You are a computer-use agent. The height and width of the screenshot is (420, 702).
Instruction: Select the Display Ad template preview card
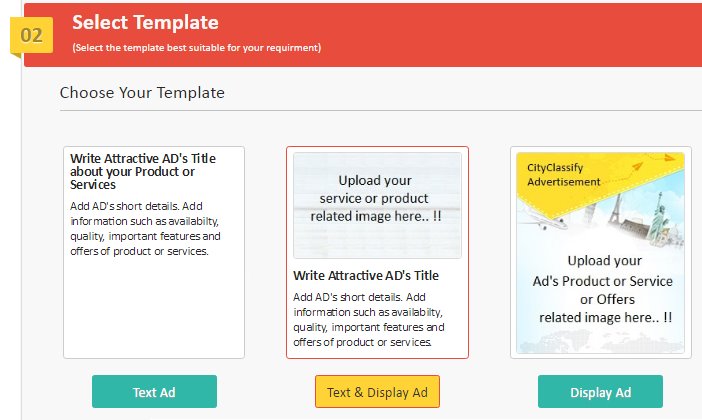click(x=601, y=253)
